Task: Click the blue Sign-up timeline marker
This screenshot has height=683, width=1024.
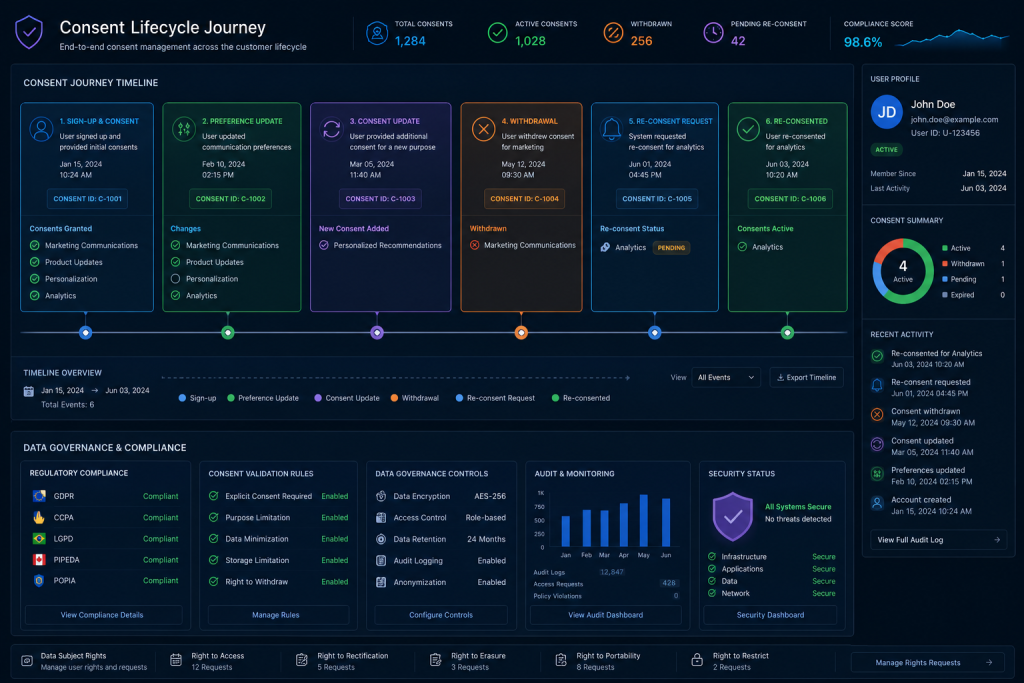Action: click(86, 332)
